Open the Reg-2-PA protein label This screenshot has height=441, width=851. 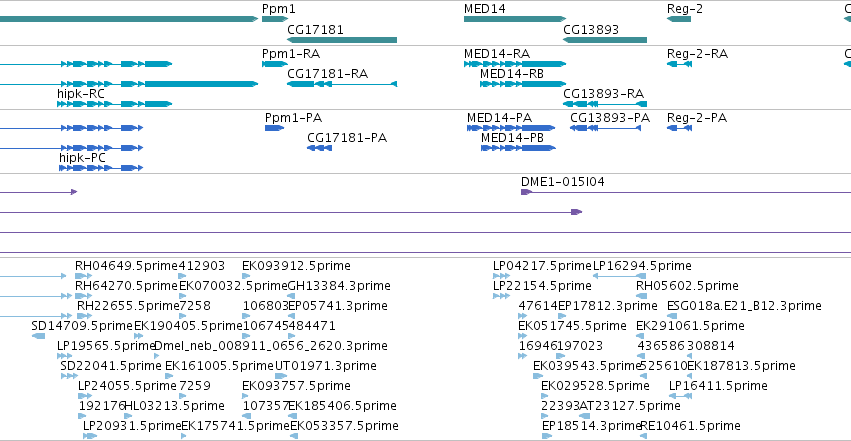pyautogui.click(x=697, y=118)
